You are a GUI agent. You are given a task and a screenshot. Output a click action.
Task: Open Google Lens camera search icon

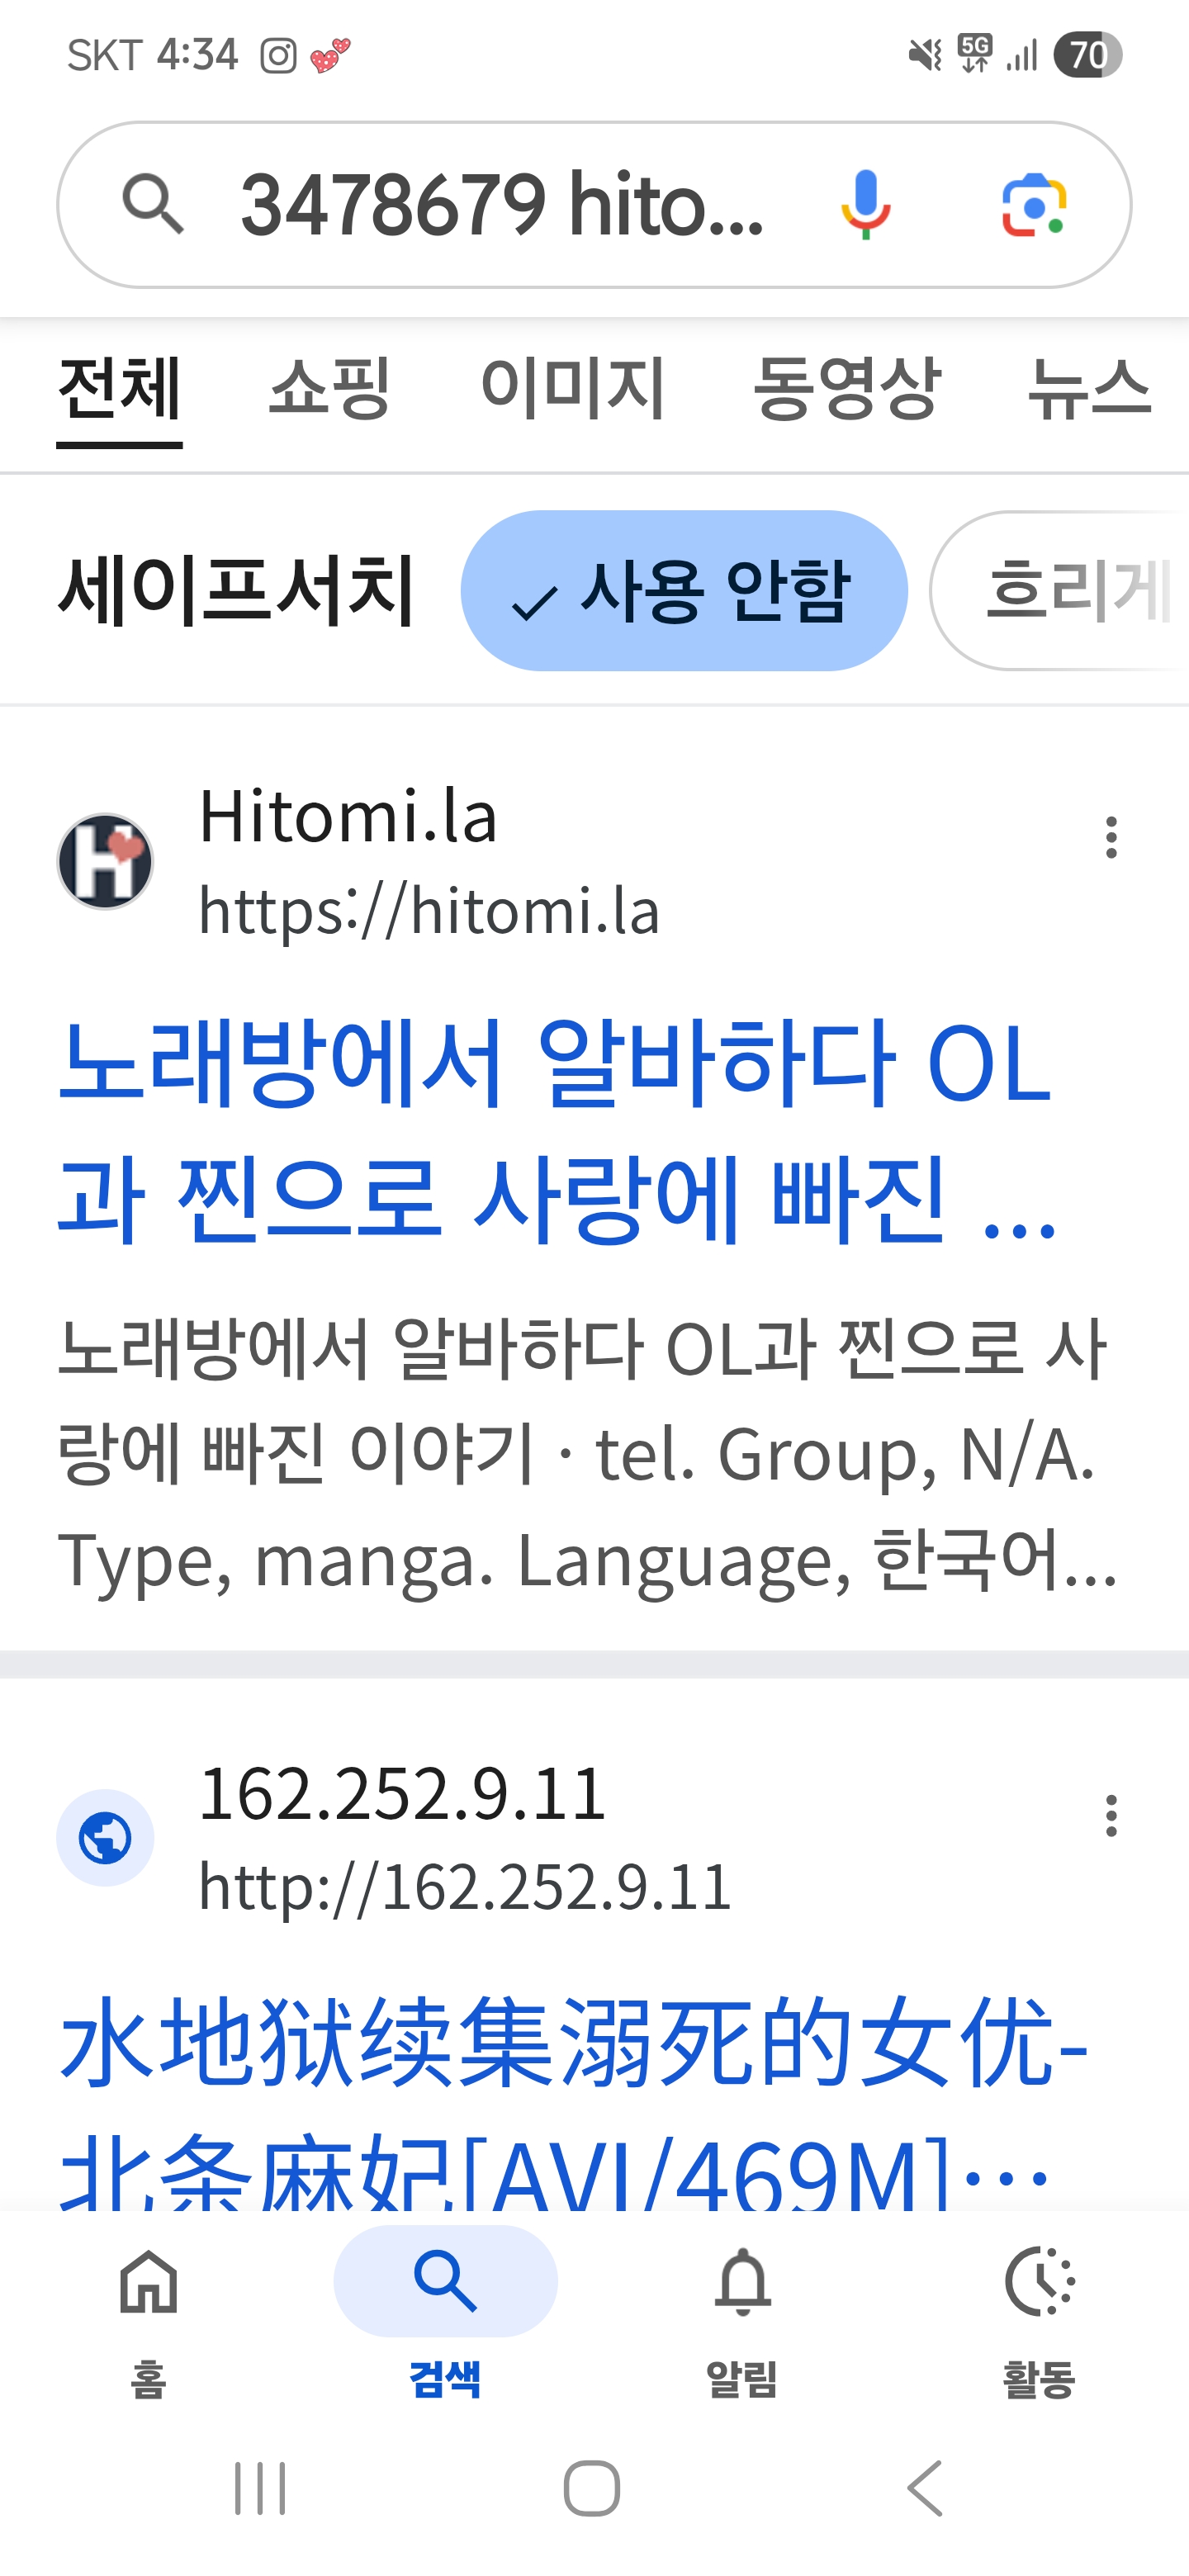pos(1034,205)
